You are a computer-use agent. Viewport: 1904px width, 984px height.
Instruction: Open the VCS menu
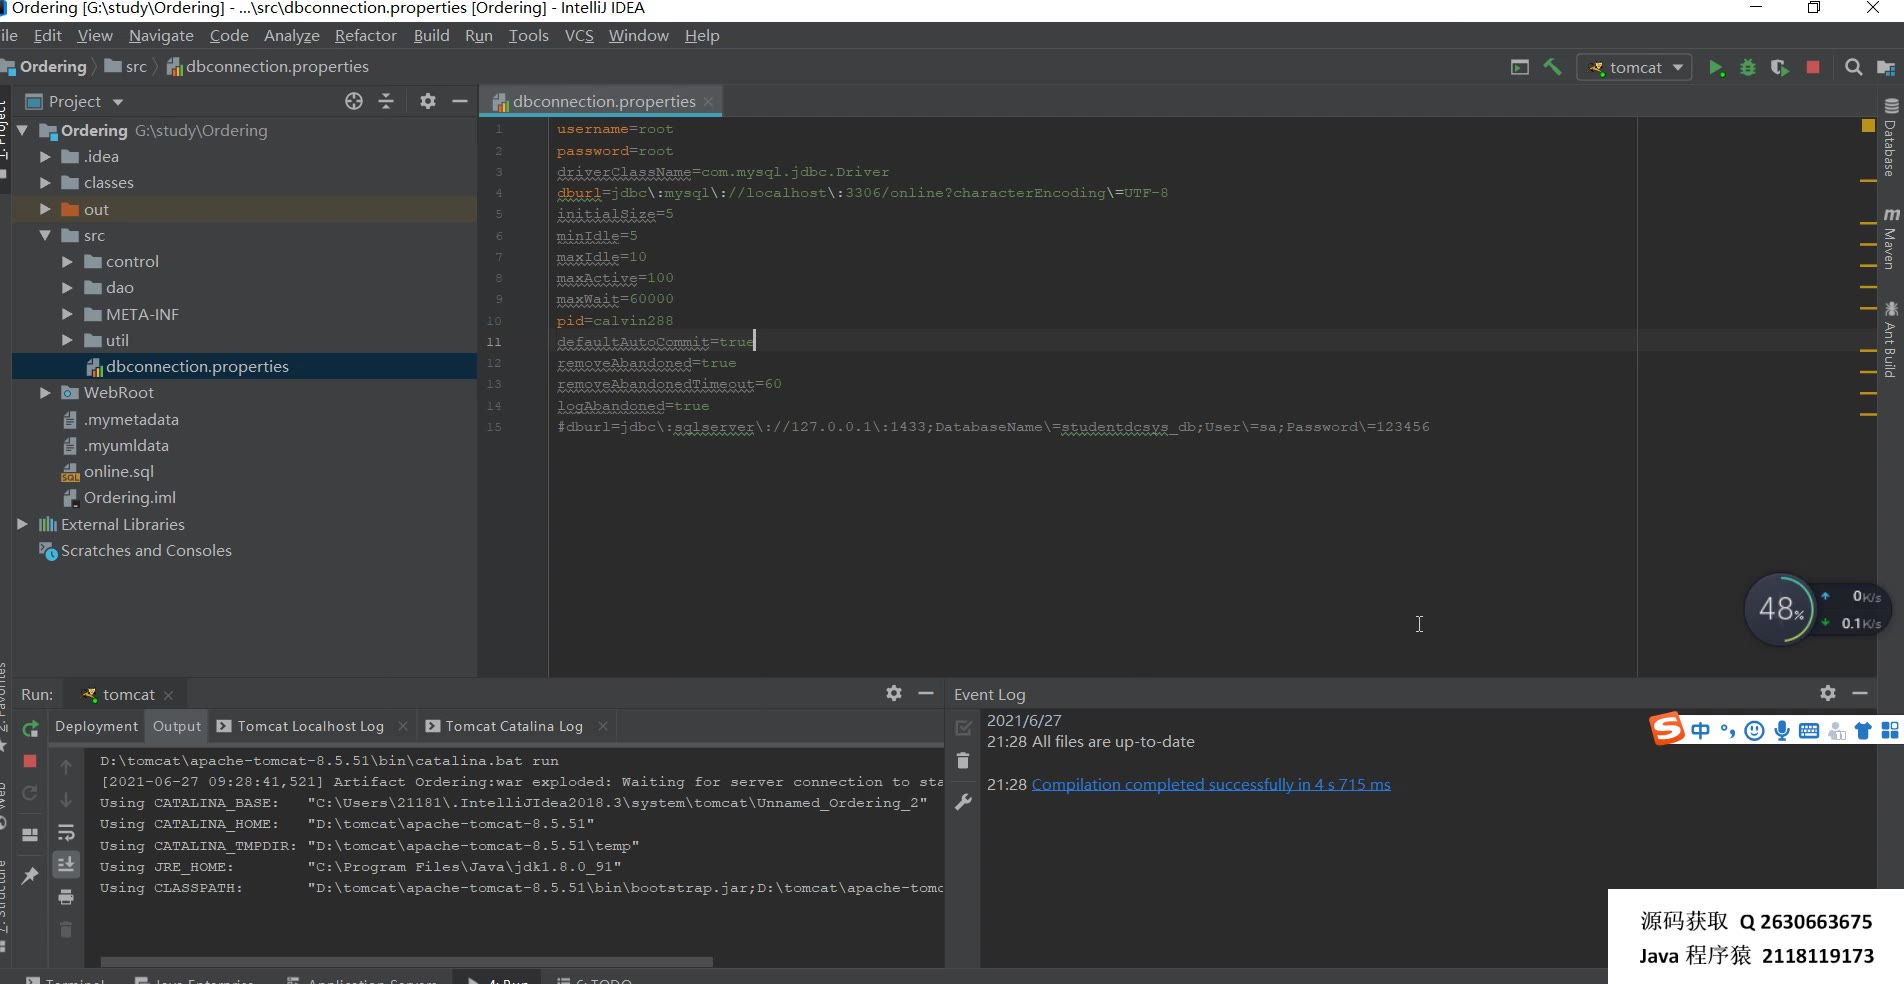(579, 36)
